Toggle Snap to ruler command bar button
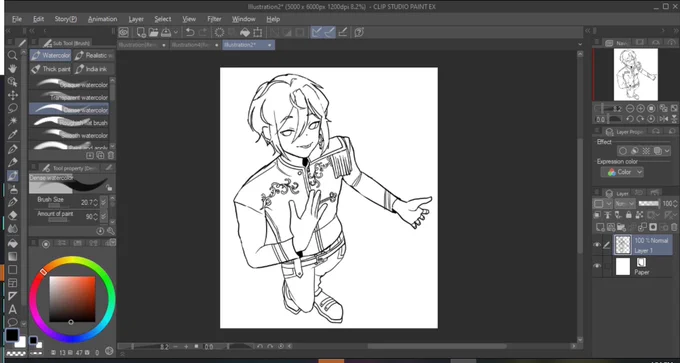Viewport: 680px width, 363px height. click(317, 32)
